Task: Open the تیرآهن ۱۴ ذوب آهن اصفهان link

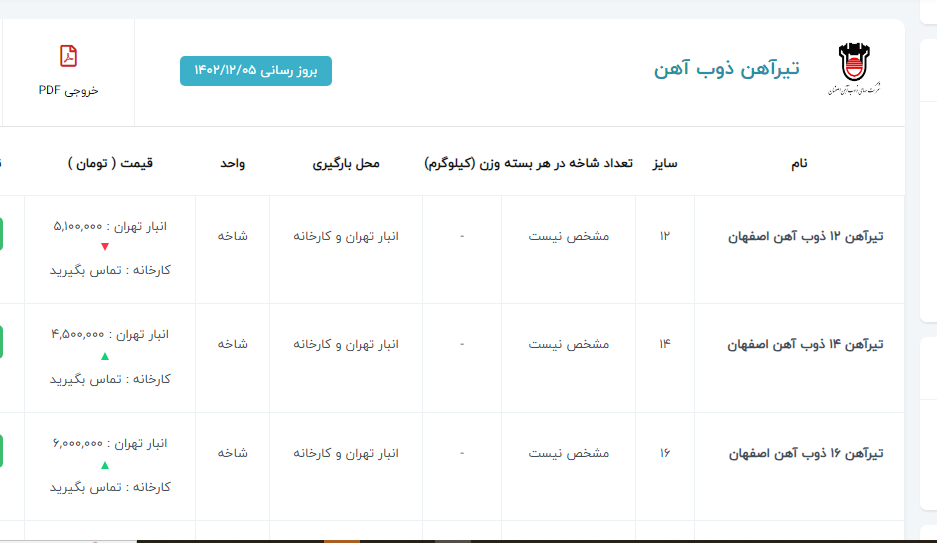Action: tap(805, 344)
